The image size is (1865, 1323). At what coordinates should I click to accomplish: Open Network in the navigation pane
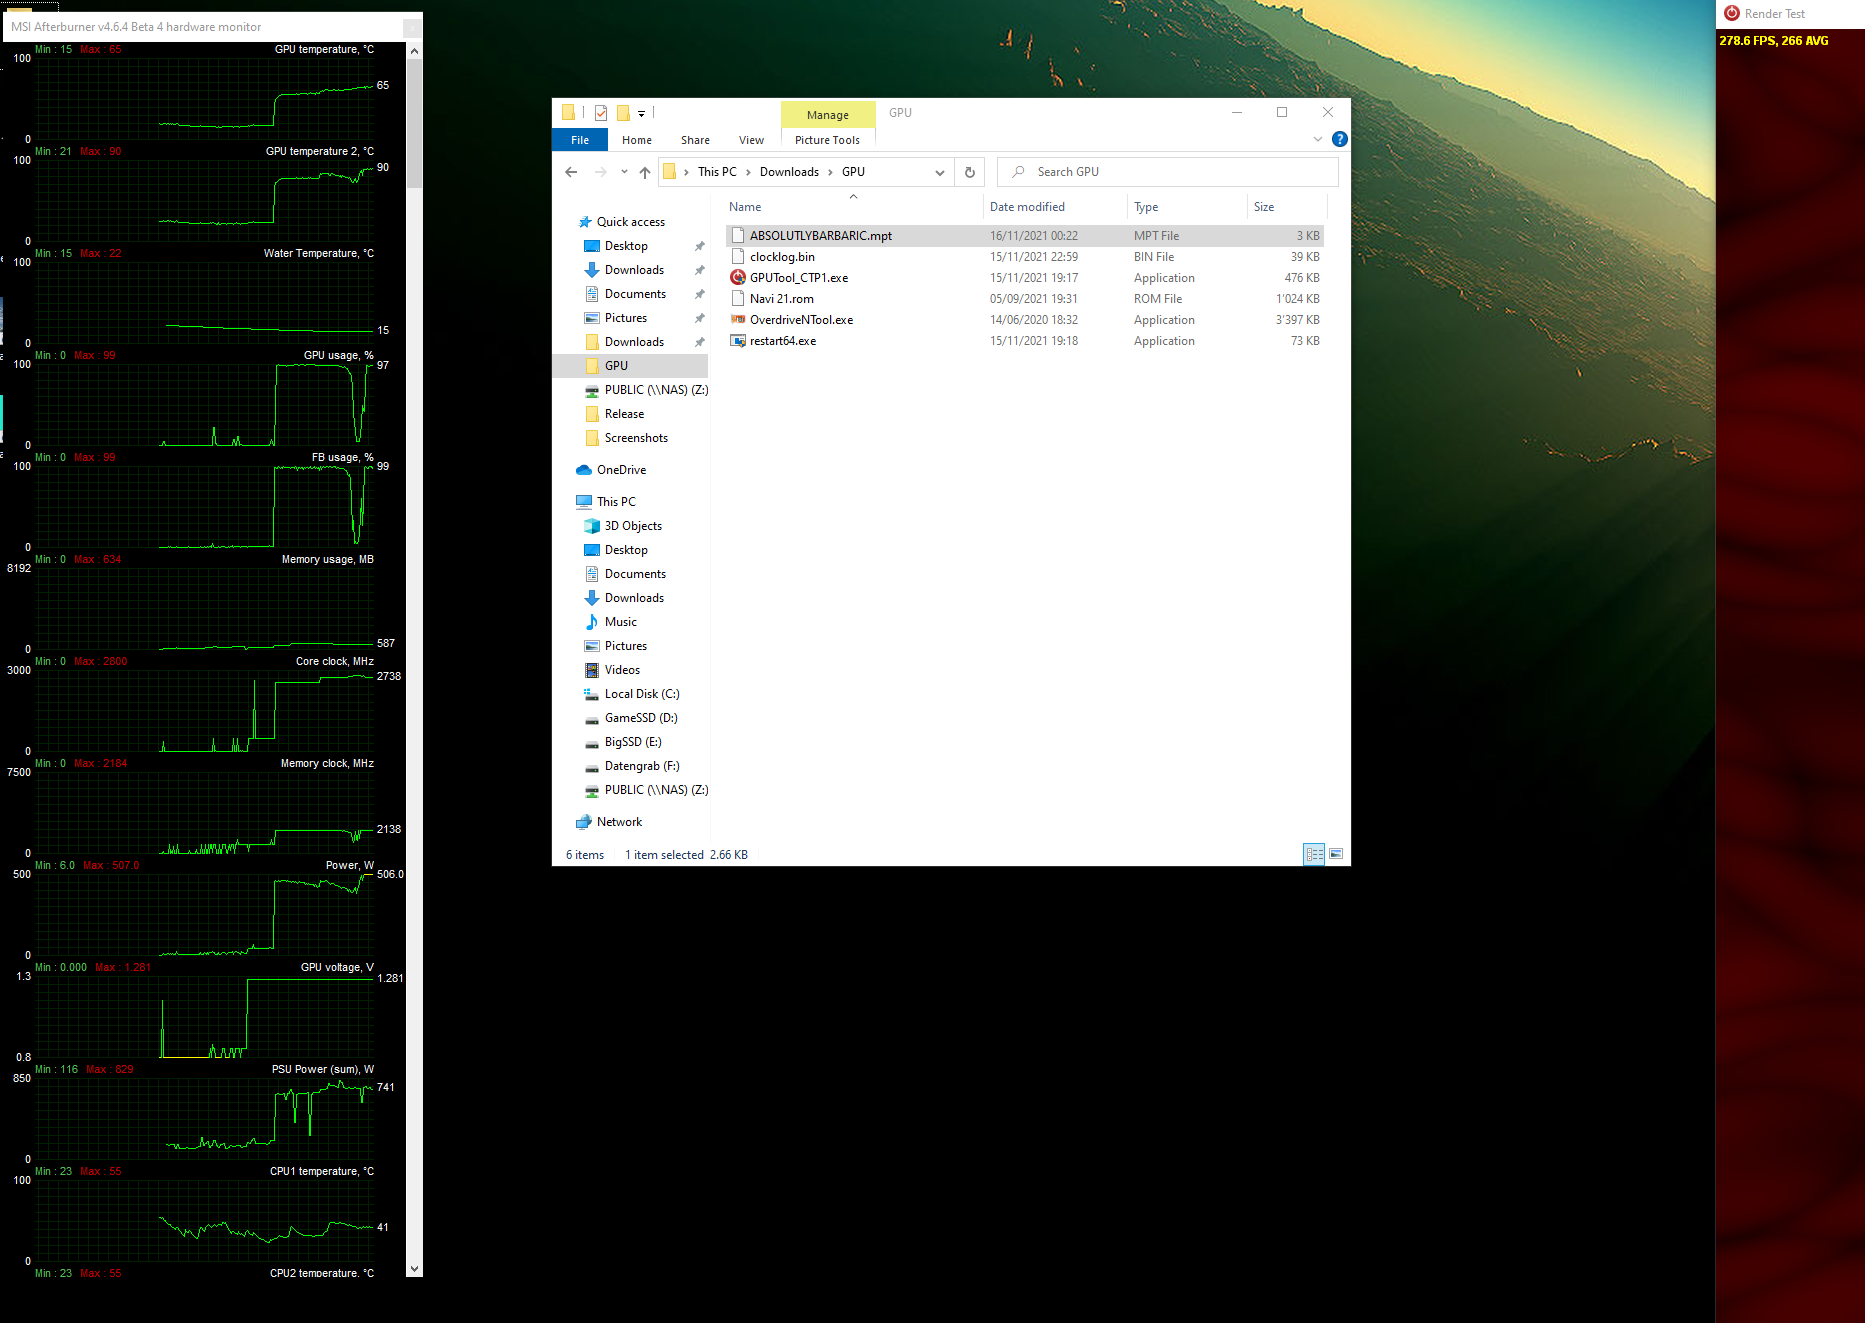tap(619, 822)
